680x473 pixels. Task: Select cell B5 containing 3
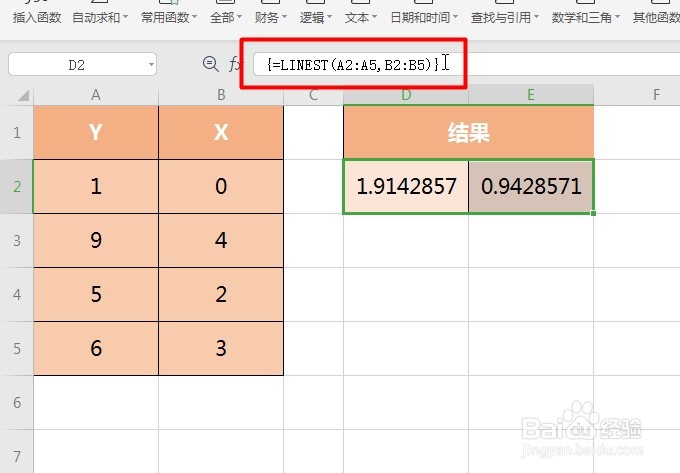(221, 349)
